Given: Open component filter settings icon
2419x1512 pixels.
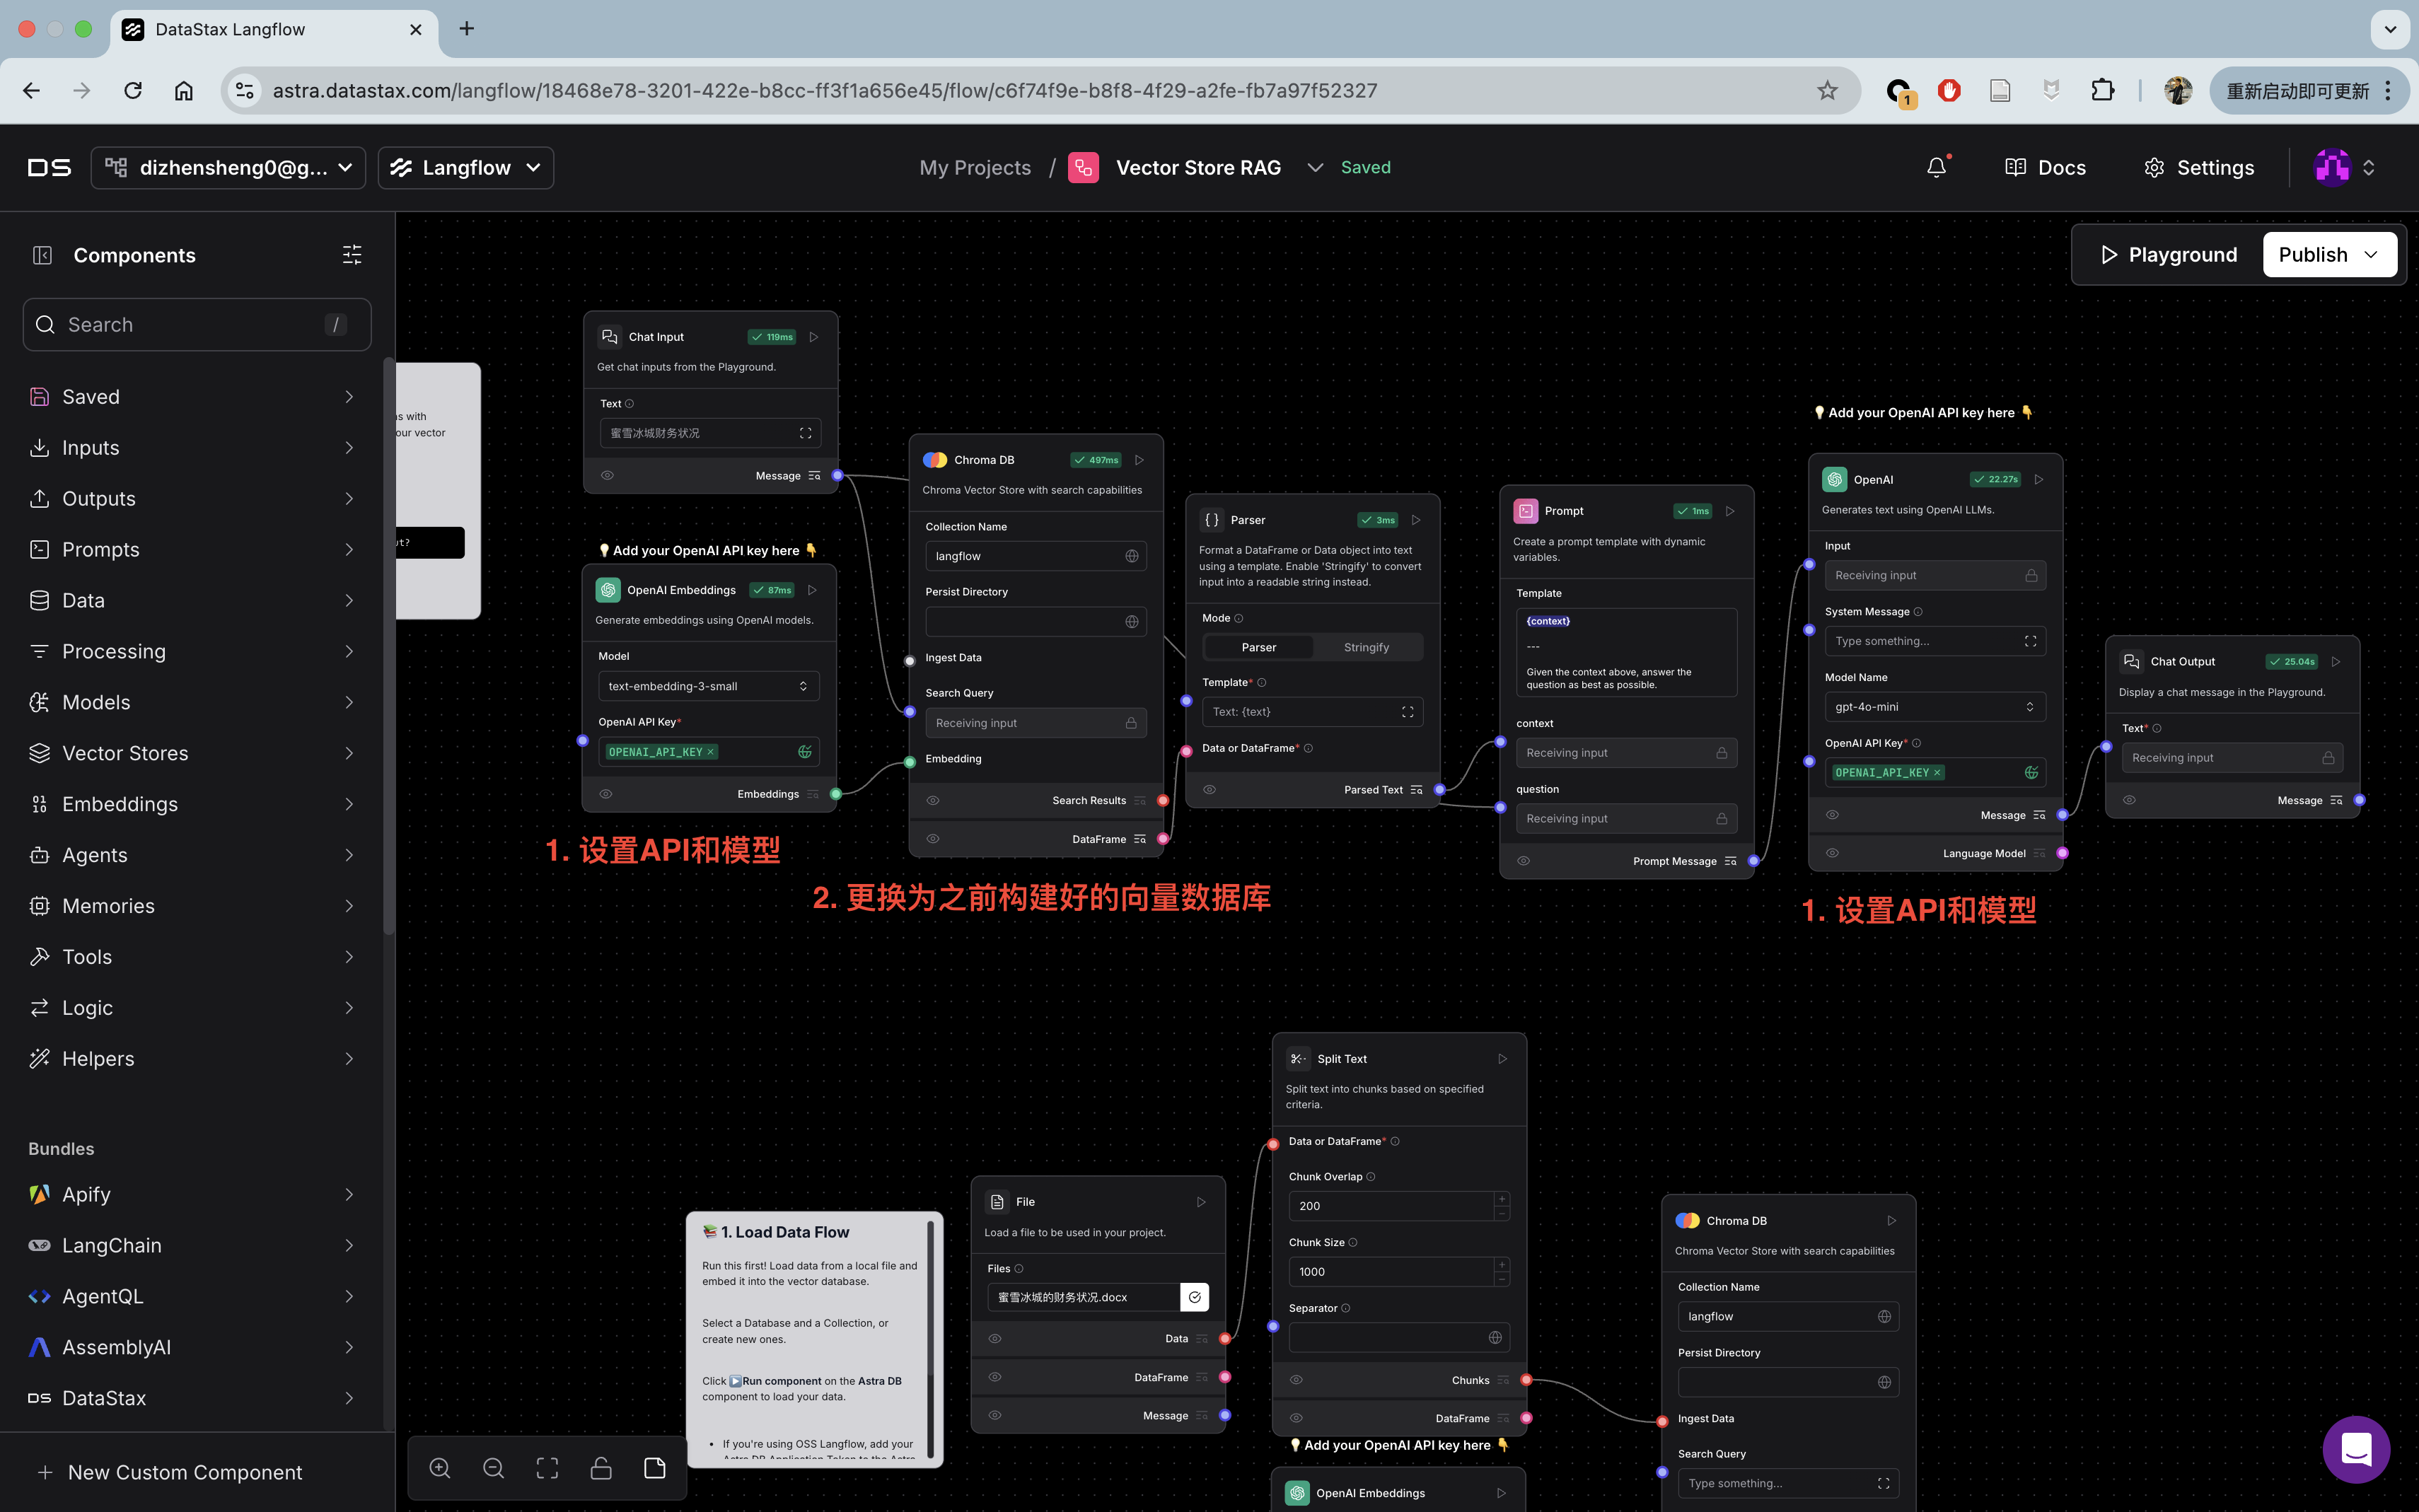Looking at the screenshot, I should pyautogui.click(x=352, y=255).
